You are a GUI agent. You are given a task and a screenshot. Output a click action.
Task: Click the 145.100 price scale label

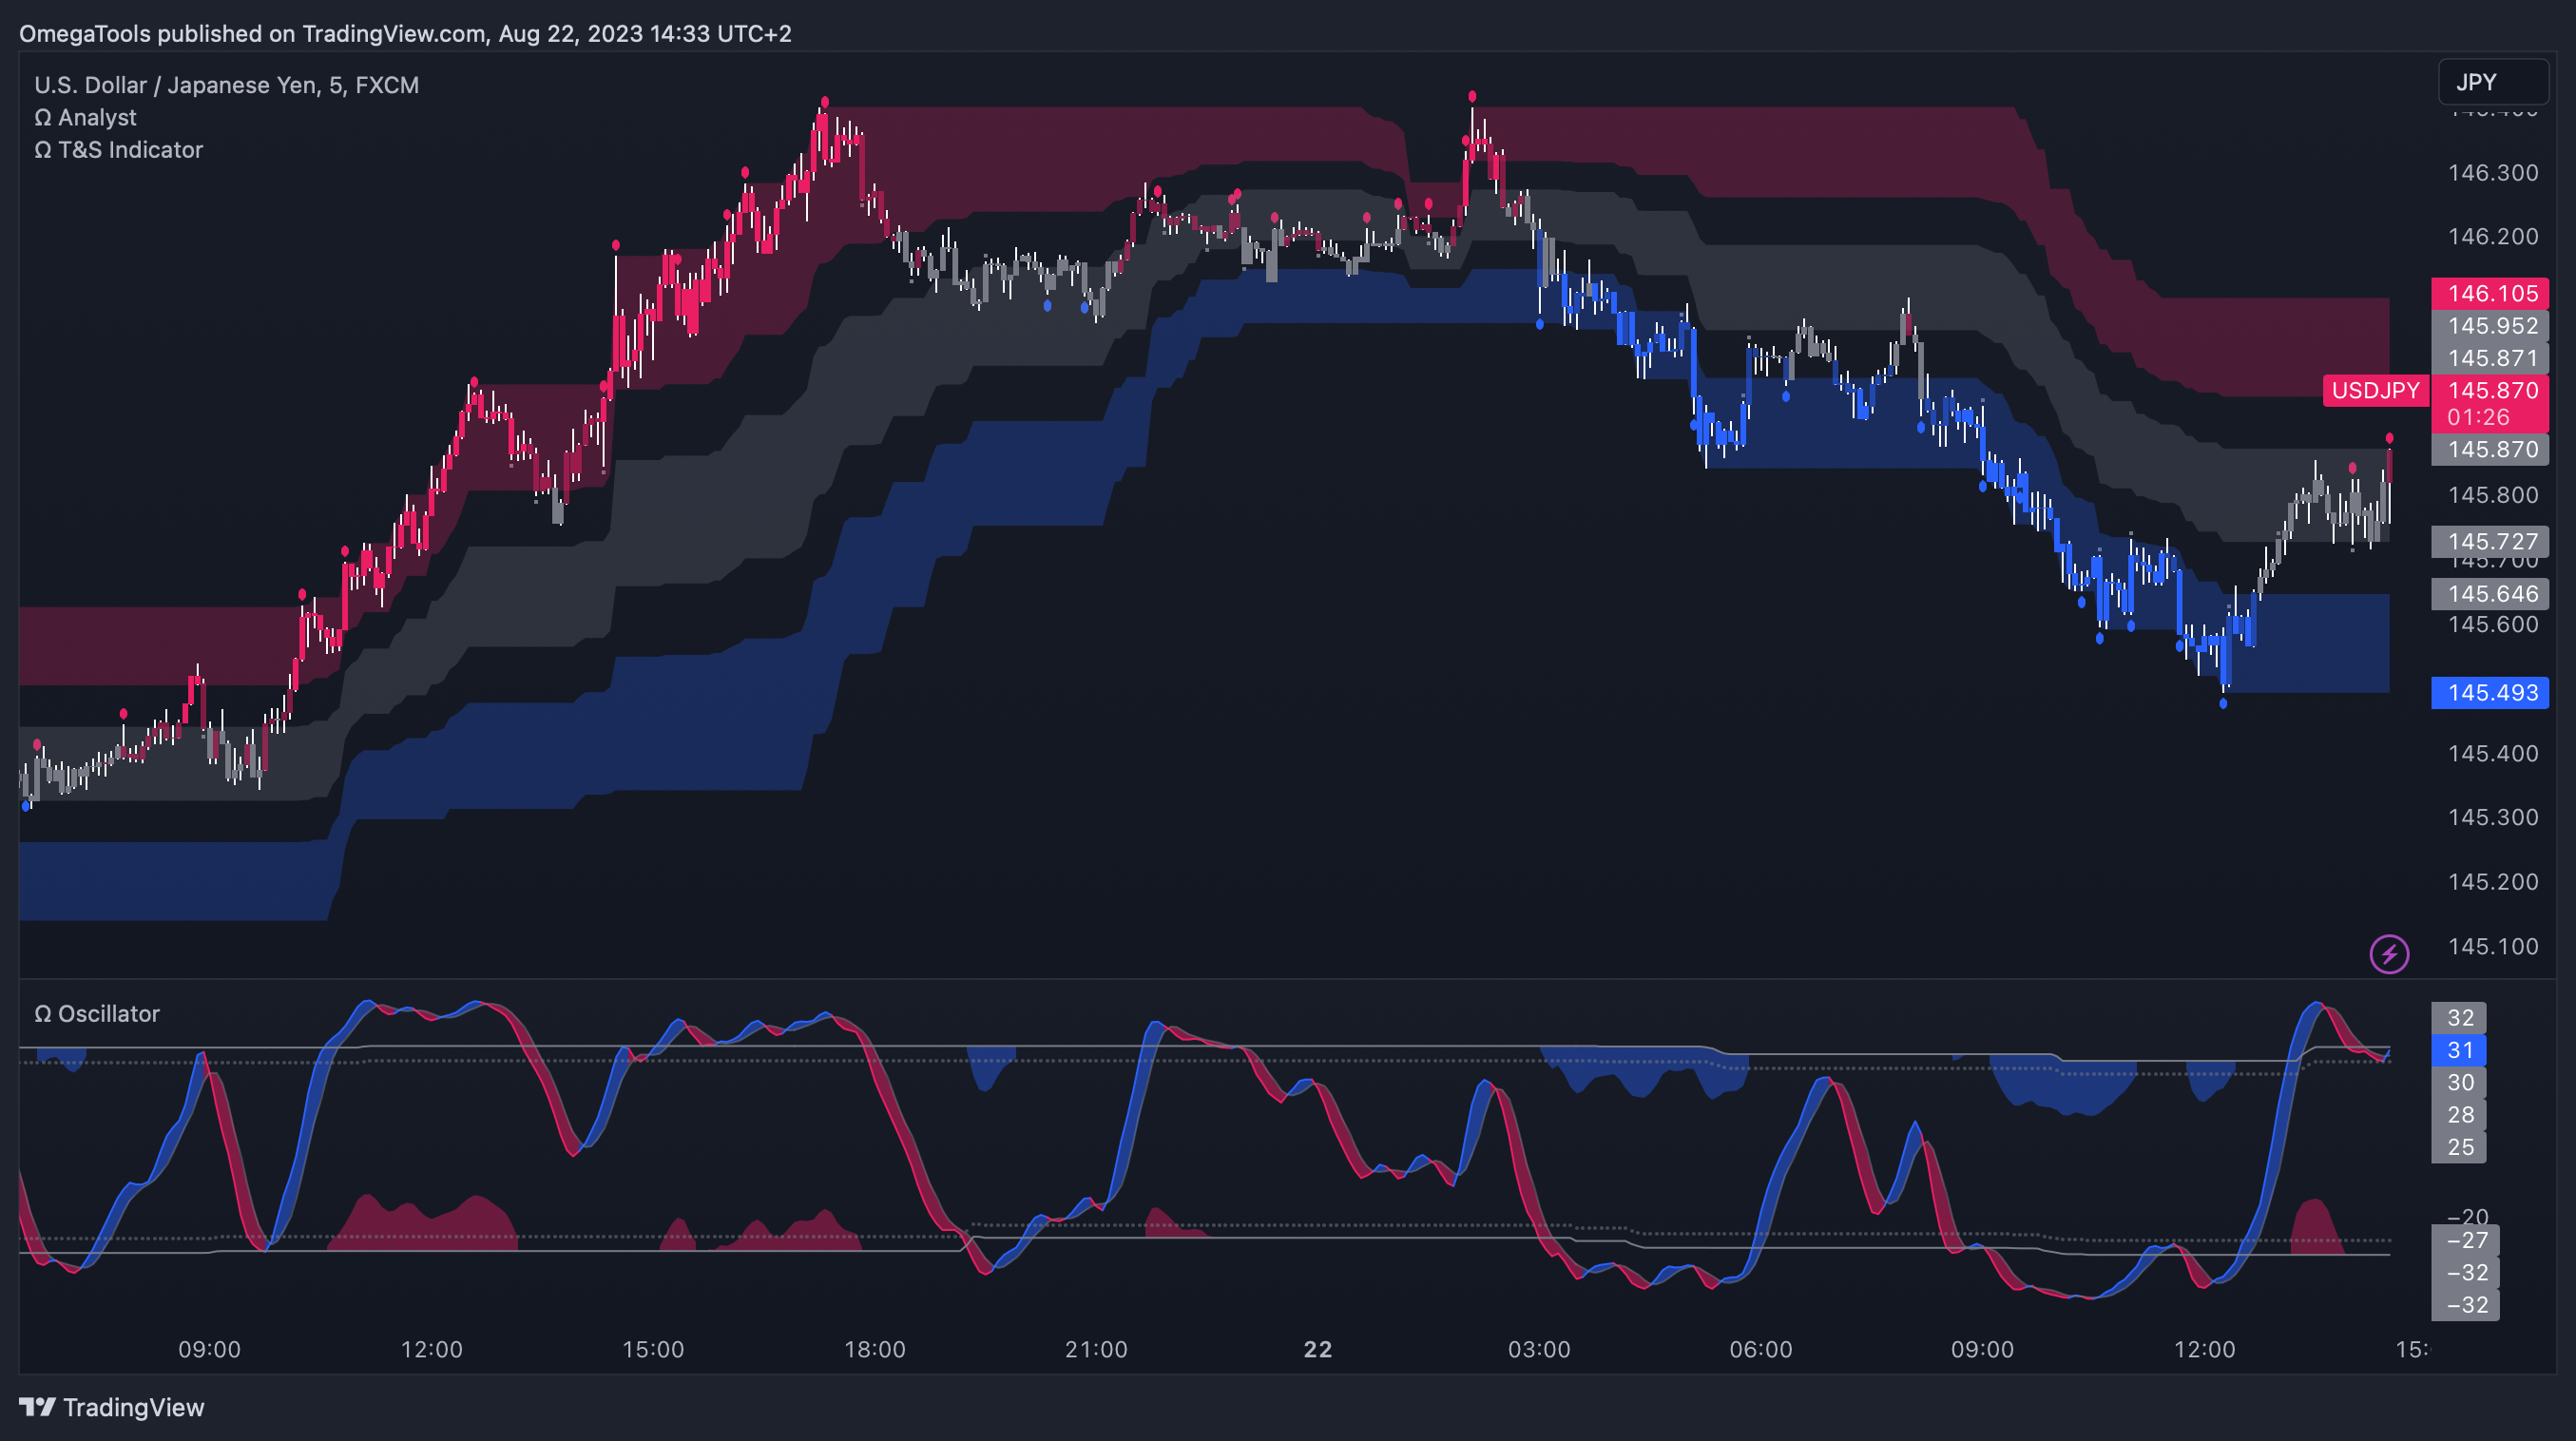pos(2492,946)
